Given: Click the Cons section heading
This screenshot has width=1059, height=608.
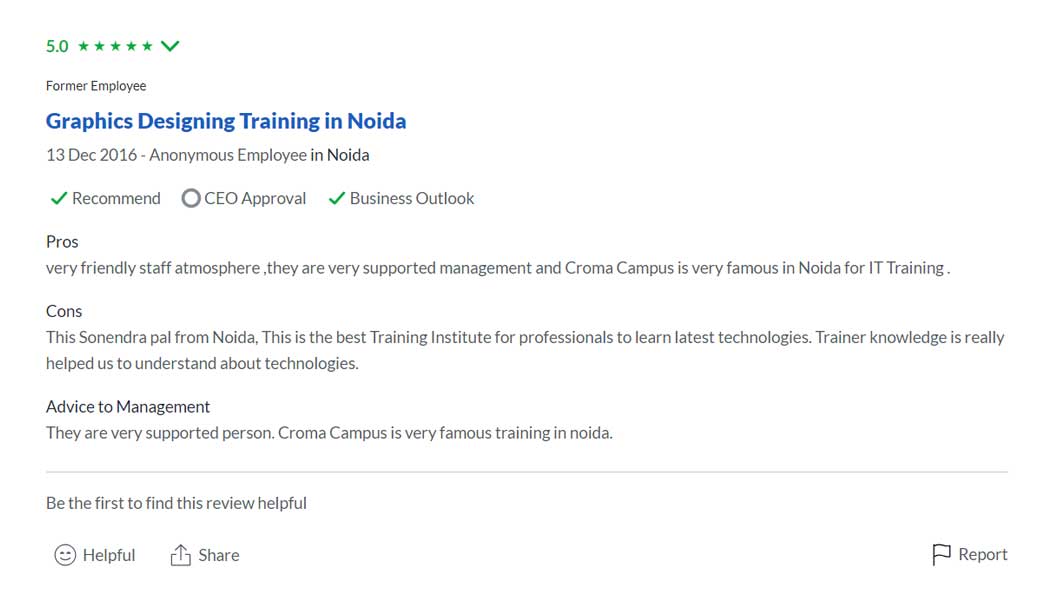Looking at the screenshot, I should (64, 311).
